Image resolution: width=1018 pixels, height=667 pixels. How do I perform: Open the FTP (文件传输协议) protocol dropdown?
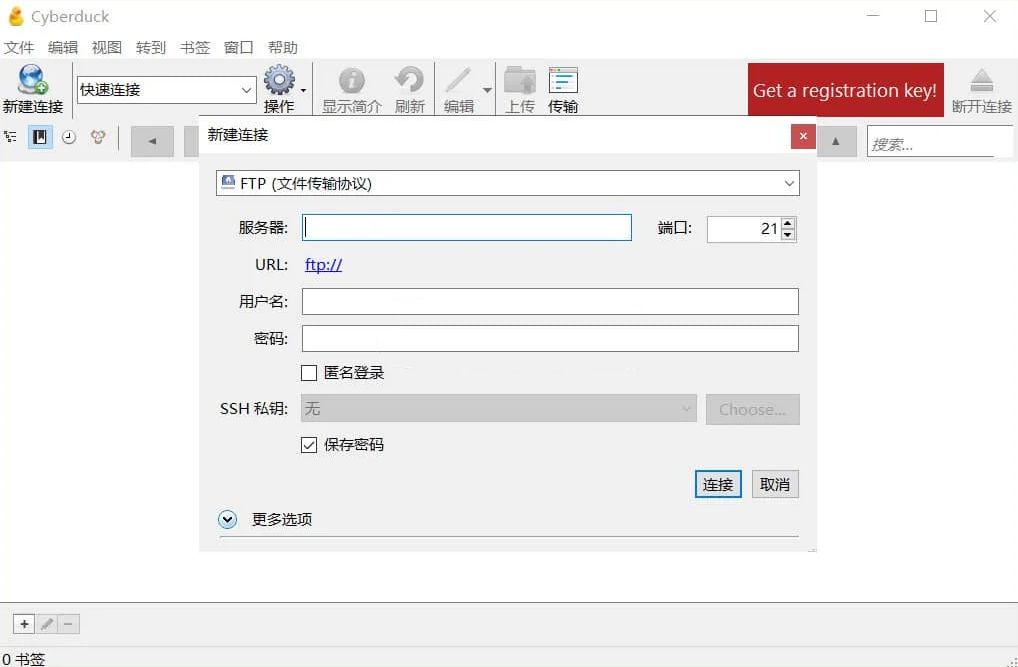click(x=508, y=183)
